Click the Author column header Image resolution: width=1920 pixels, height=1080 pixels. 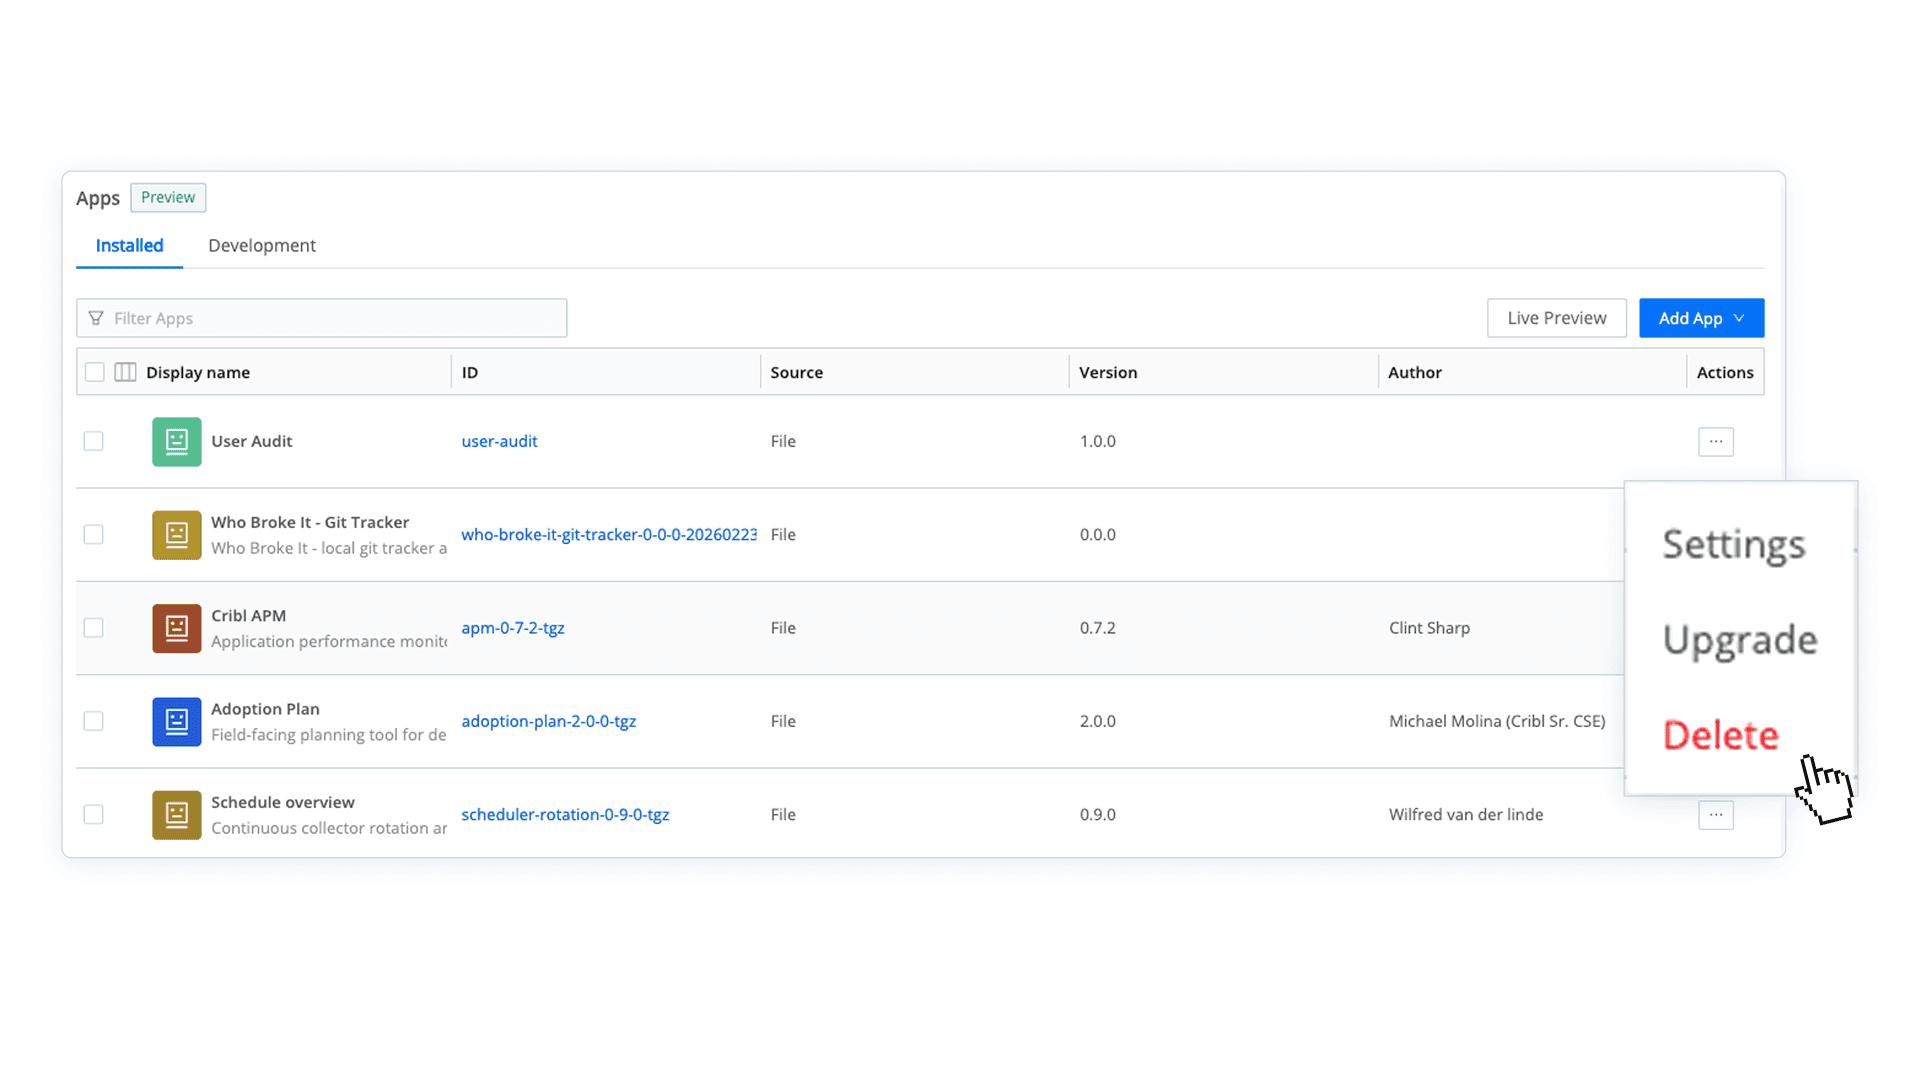tap(1415, 372)
